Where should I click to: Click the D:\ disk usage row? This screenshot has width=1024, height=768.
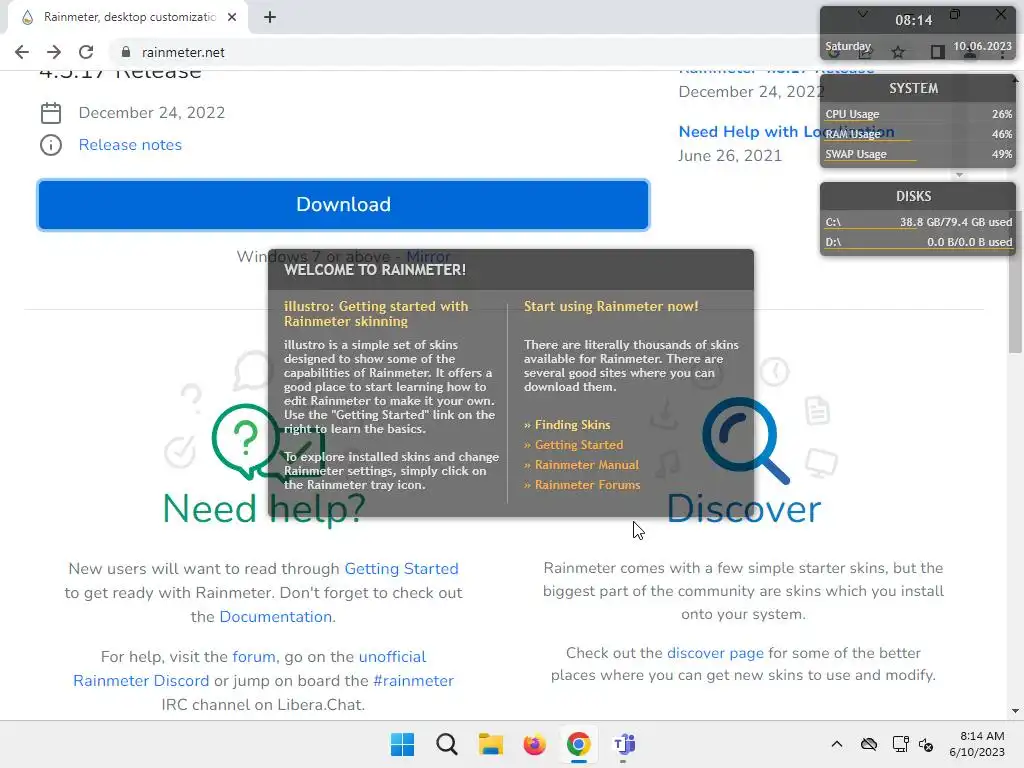click(918, 242)
